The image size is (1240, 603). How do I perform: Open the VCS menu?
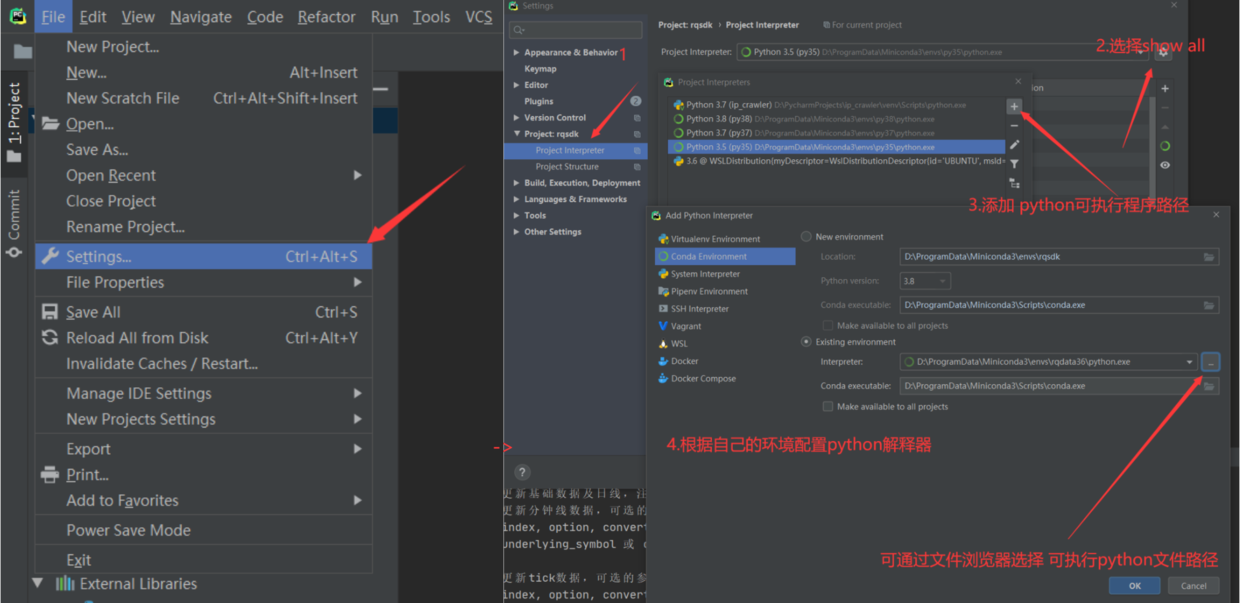coord(479,17)
